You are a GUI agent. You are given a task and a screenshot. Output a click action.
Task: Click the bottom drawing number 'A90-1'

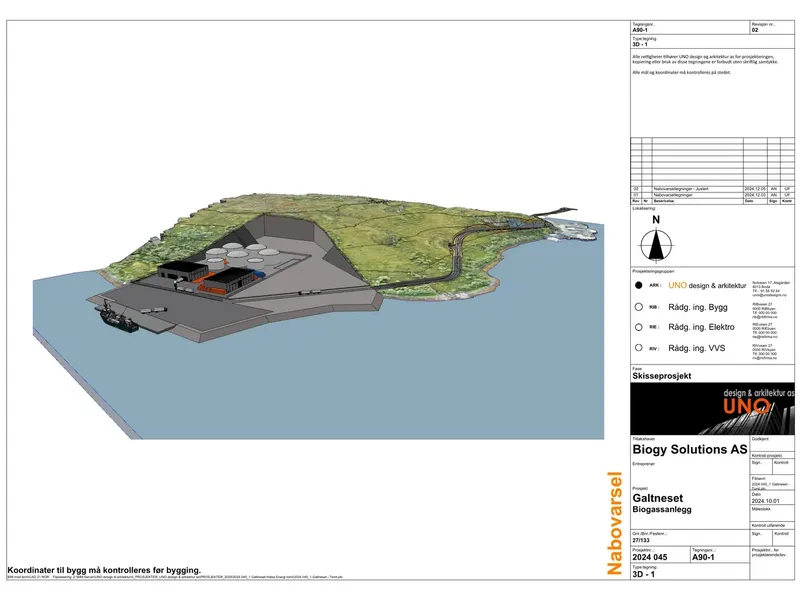[703, 558]
